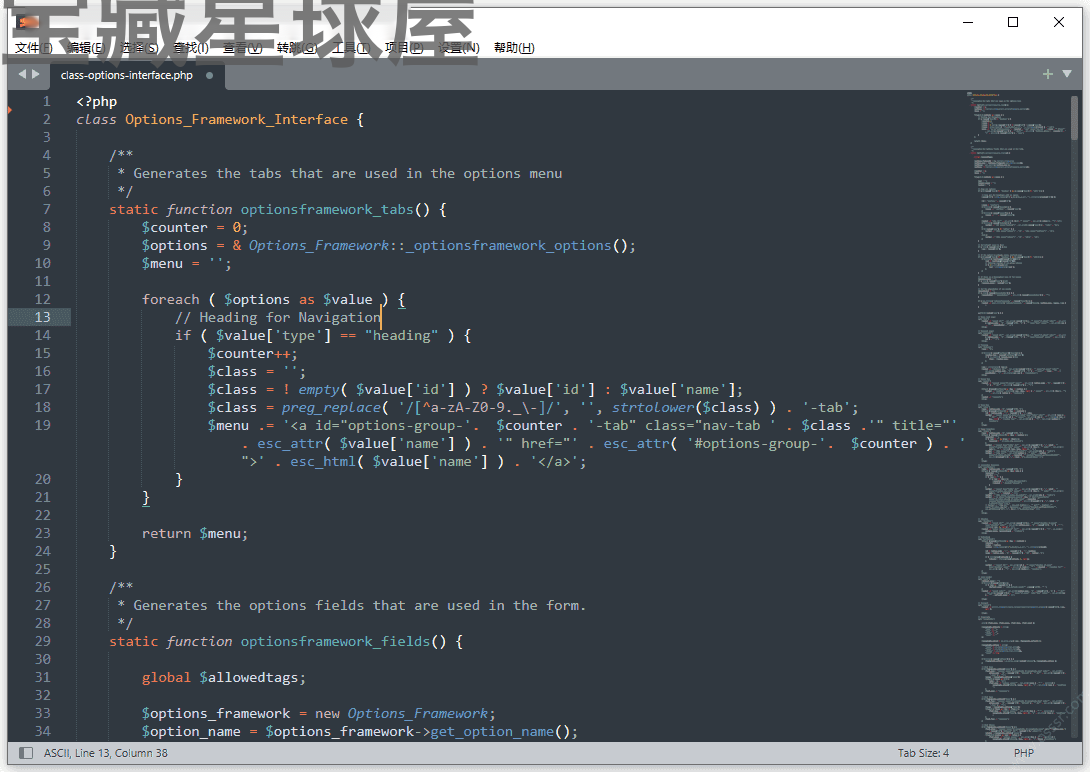Click the "$menu = '';" line
This screenshot has width=1090, height=772.
tap(186, 263)
